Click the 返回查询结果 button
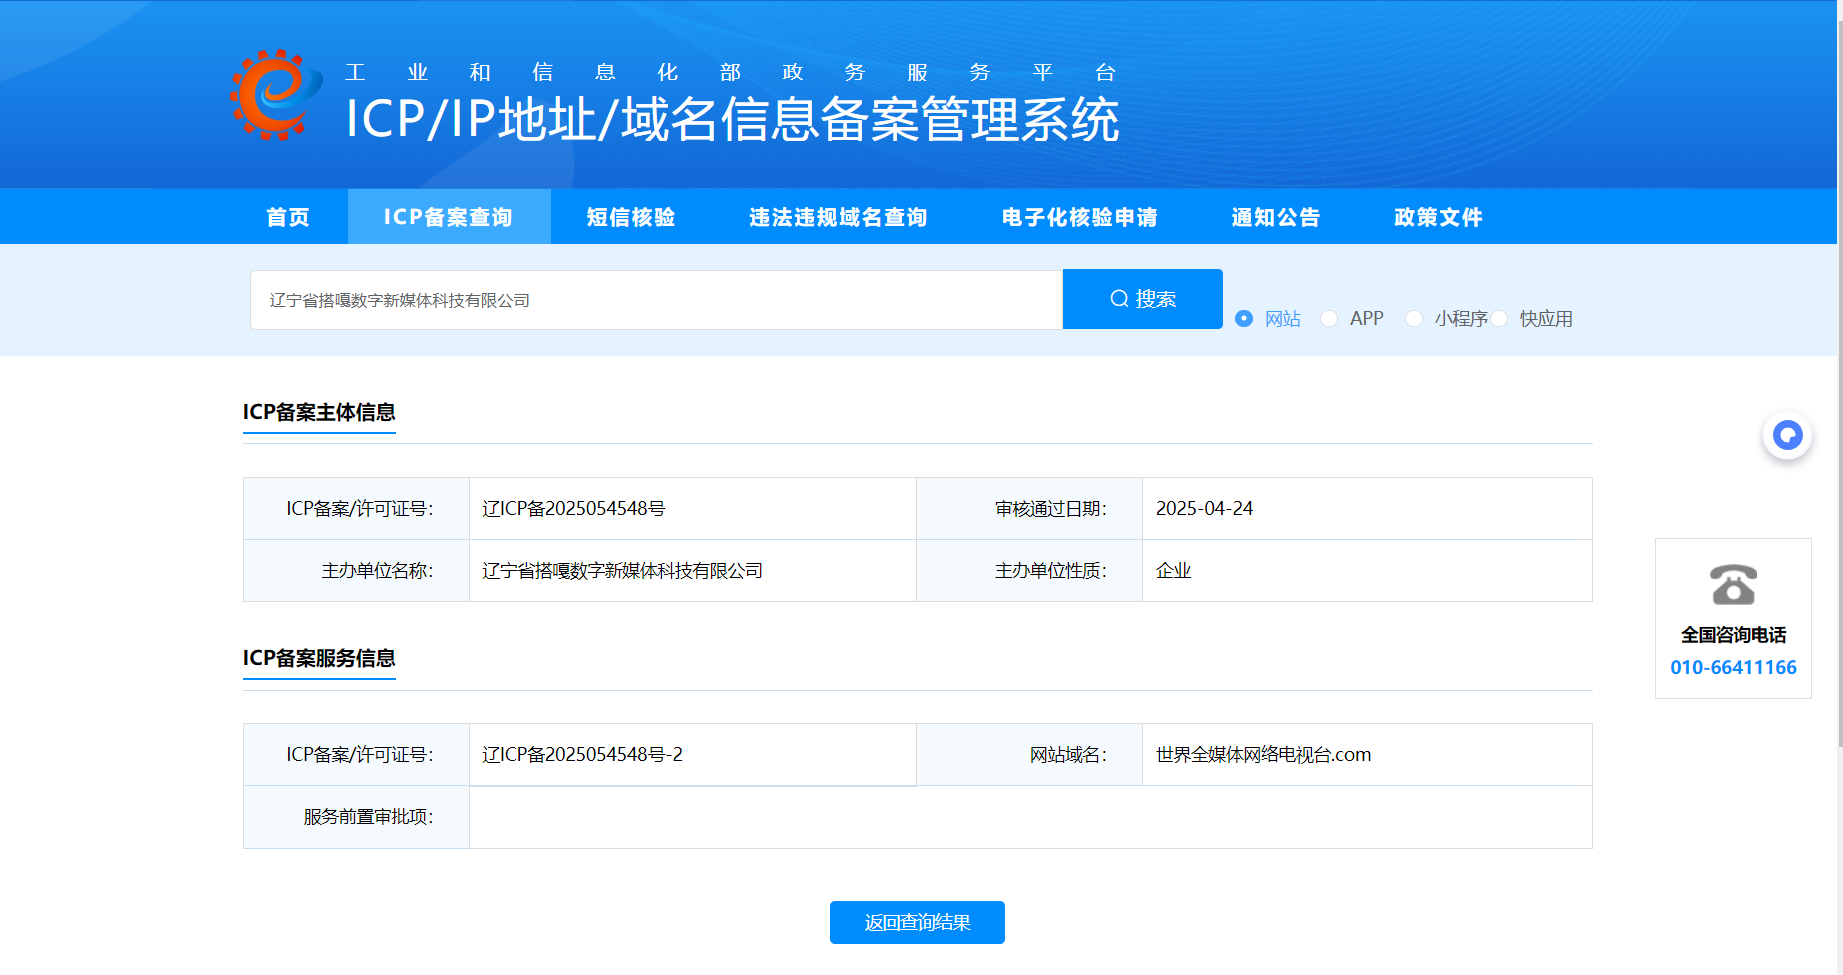The width and height of the screenshot is (1843, 975). [x=916, y=922]
